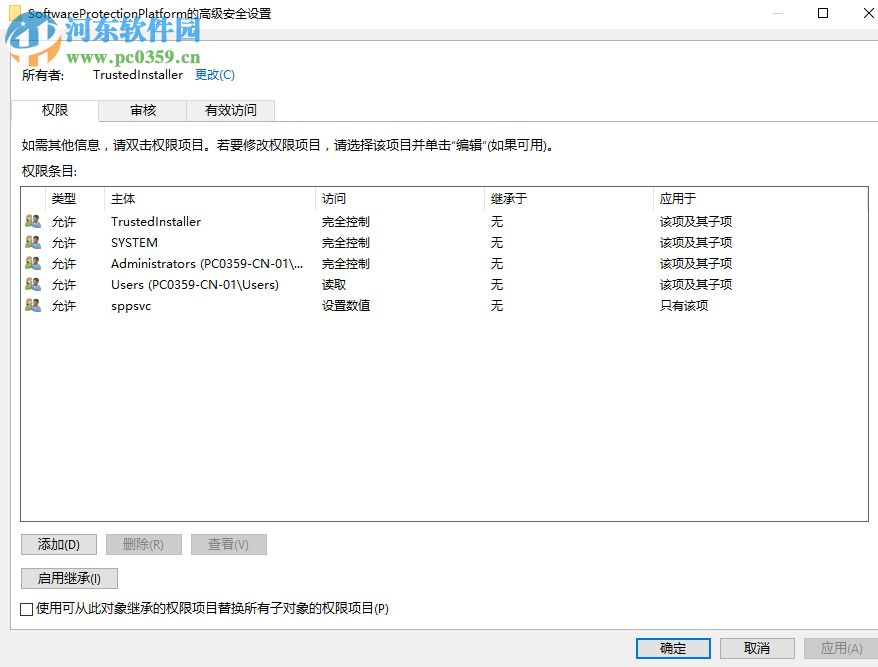Switch to the 有效访问 tab
Image resolution: width=878 pixels, height=667 pixels.
(231, 111)
